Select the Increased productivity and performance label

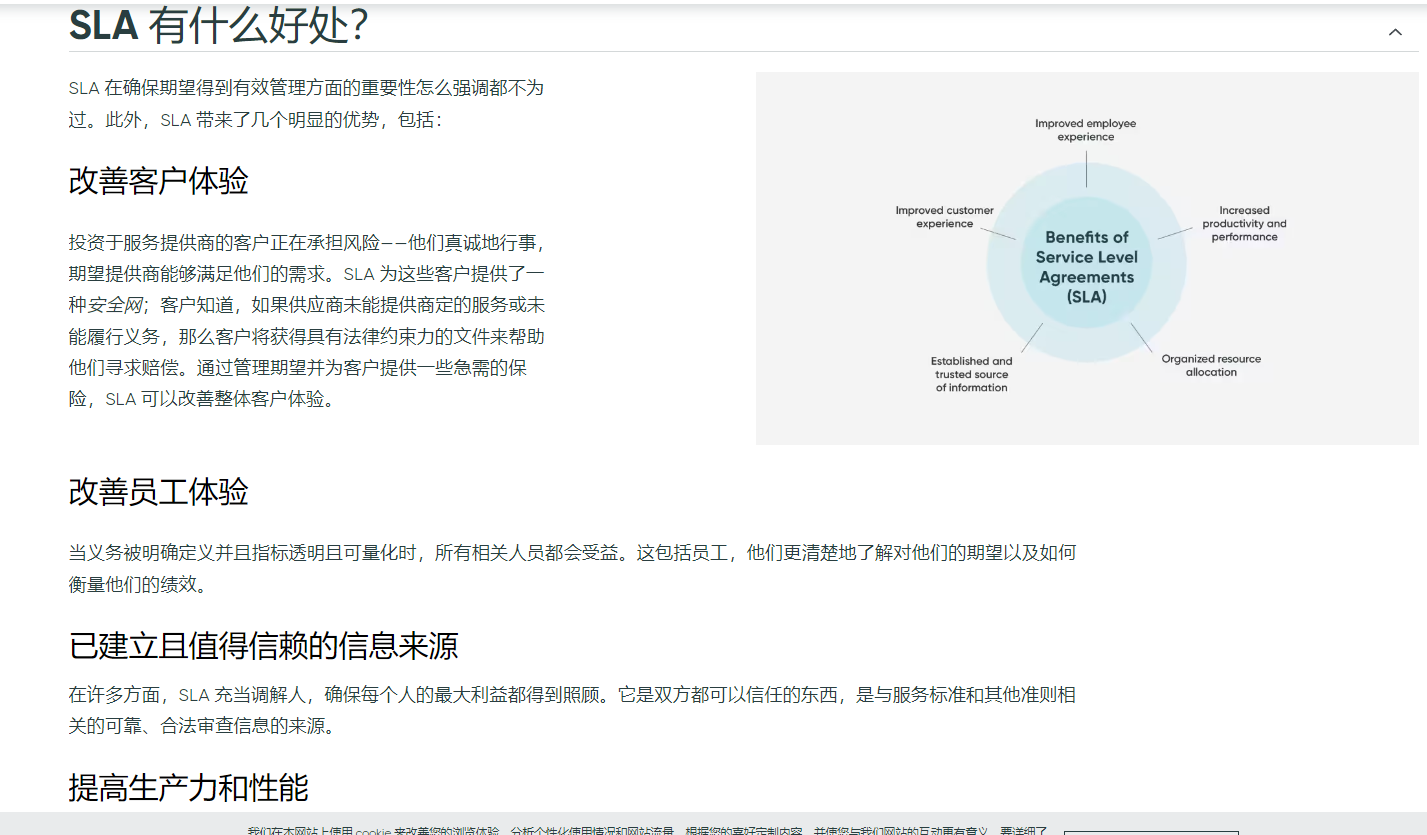click(x=1244, y=224)
